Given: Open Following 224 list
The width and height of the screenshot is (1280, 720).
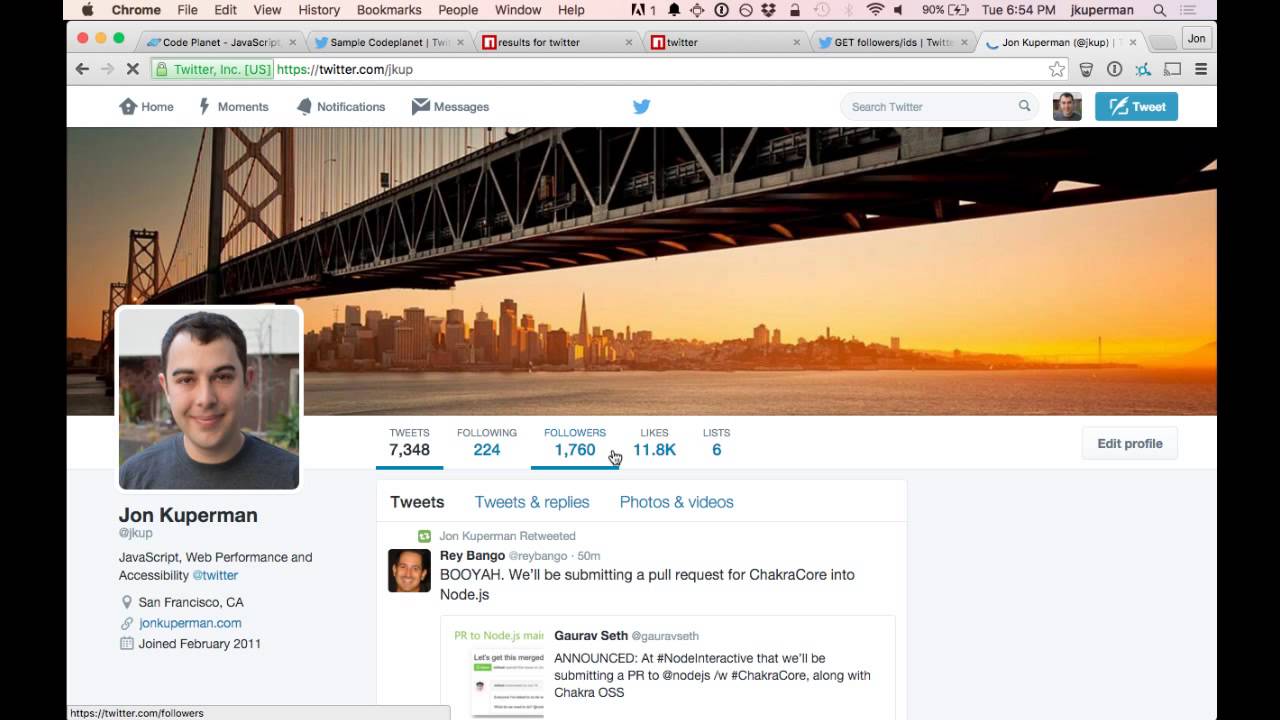Looking at the screenshot, I should [487, 442].
